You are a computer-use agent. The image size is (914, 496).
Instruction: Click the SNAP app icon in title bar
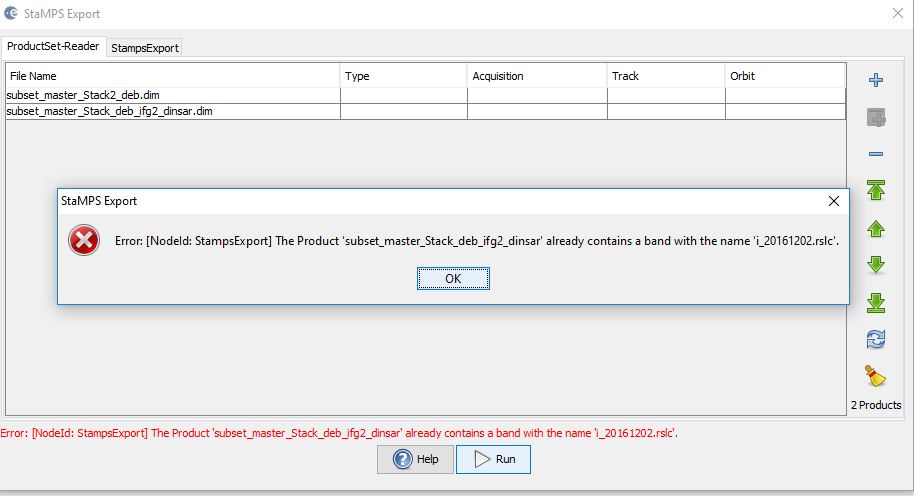pyautogui.click(x=10, y=13)
